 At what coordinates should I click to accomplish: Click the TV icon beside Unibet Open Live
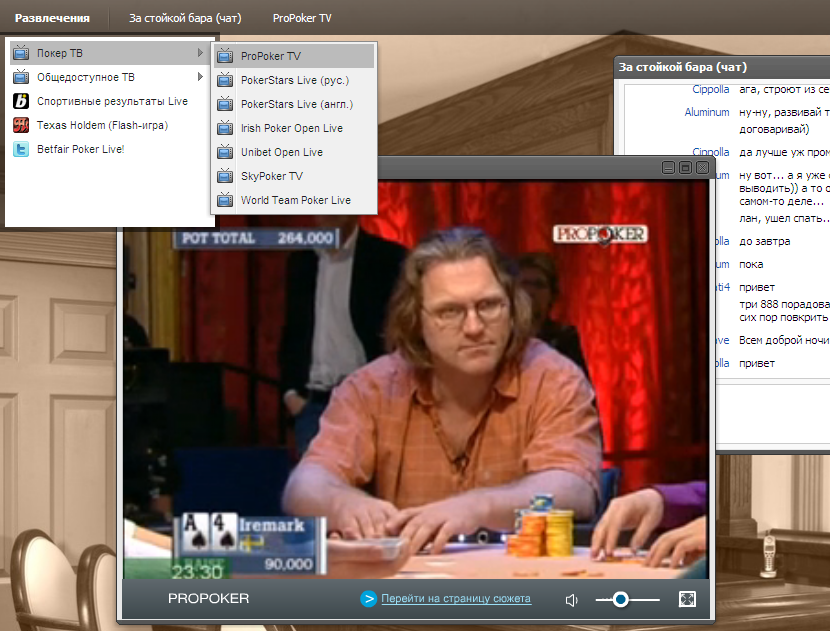[x=225, y=152]
